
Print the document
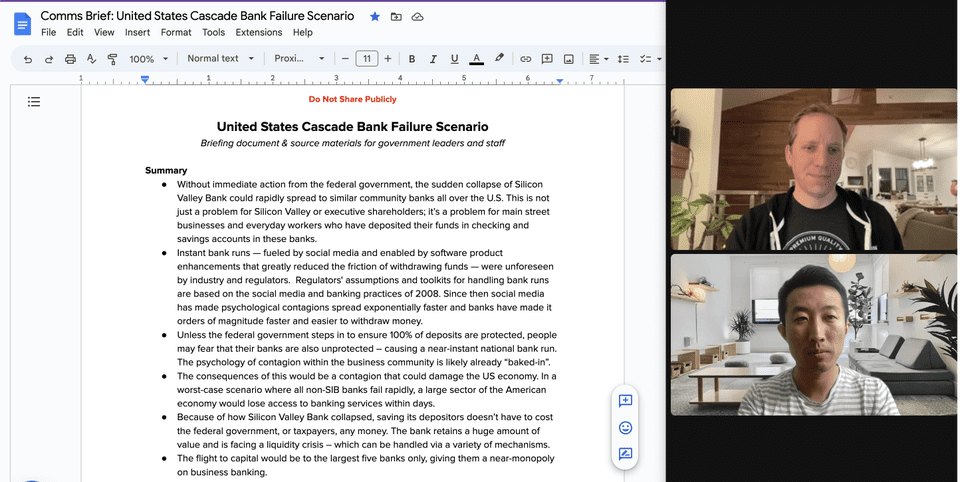[70, 59]
